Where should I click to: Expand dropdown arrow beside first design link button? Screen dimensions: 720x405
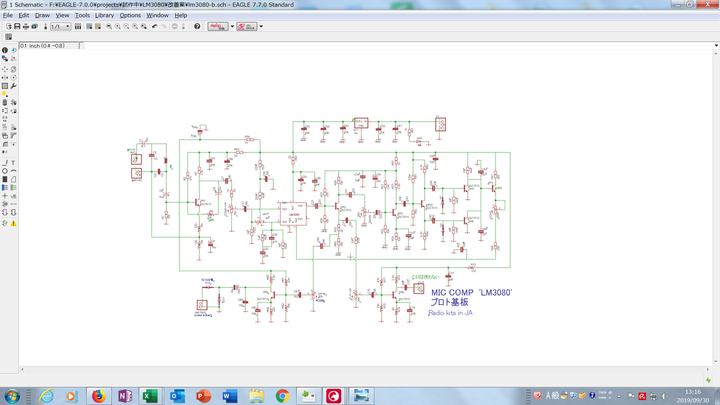pos(232,26)
